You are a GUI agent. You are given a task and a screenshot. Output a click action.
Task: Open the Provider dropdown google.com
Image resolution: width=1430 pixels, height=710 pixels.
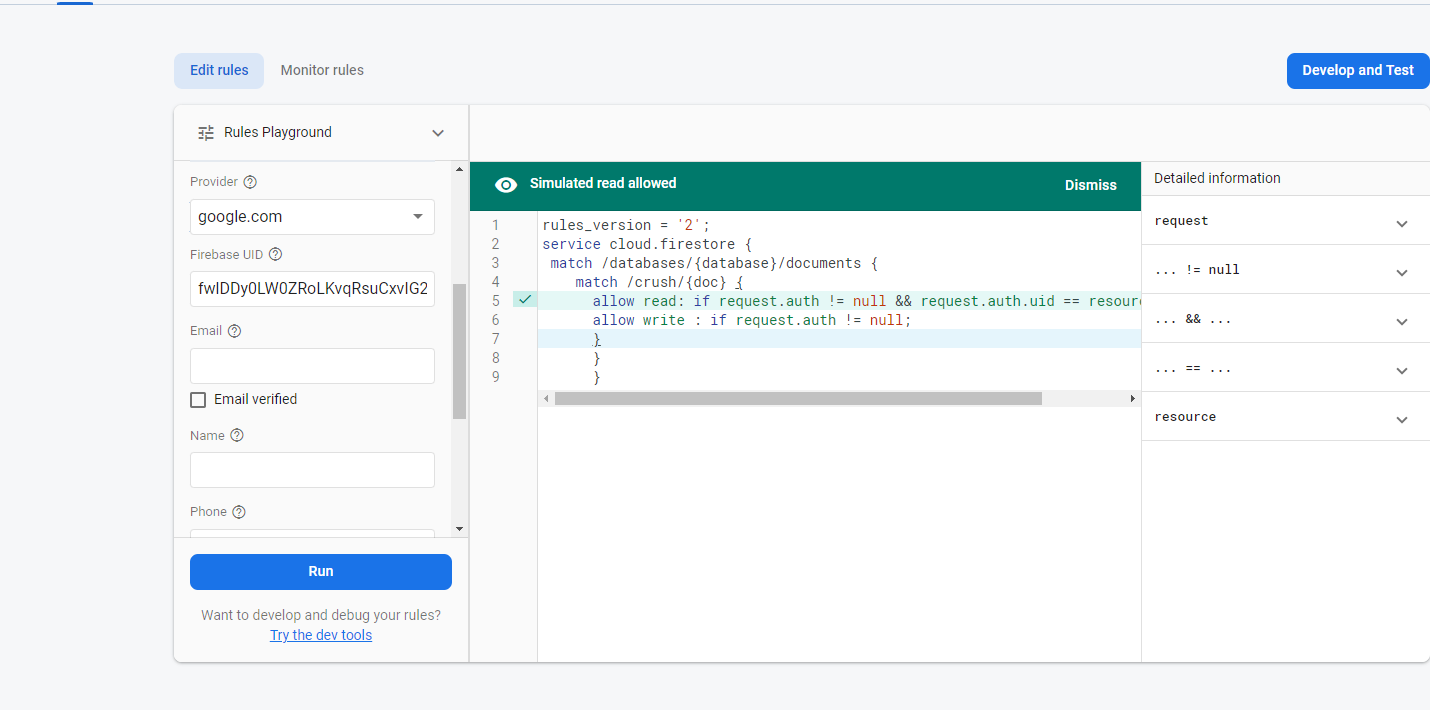312,217
